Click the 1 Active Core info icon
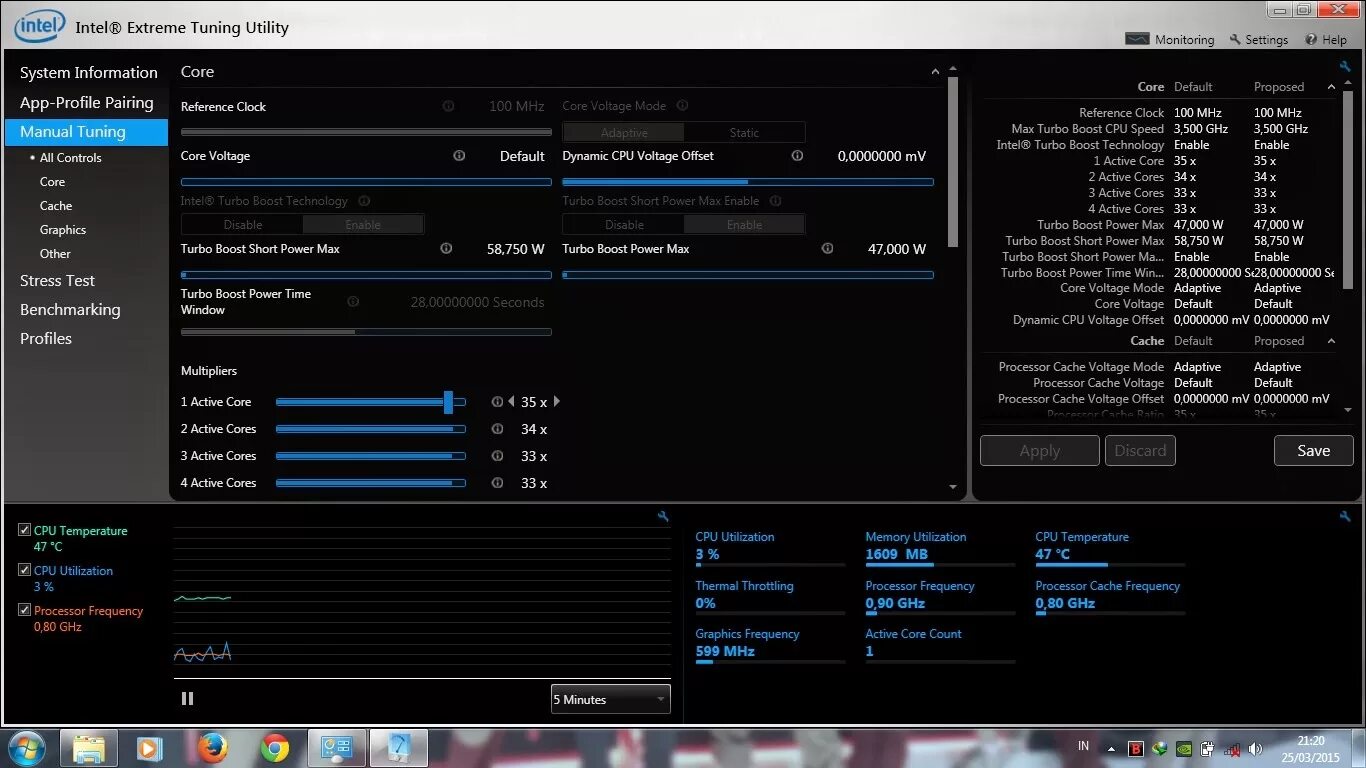1366x768 pixels. click(x=497, y=402)
